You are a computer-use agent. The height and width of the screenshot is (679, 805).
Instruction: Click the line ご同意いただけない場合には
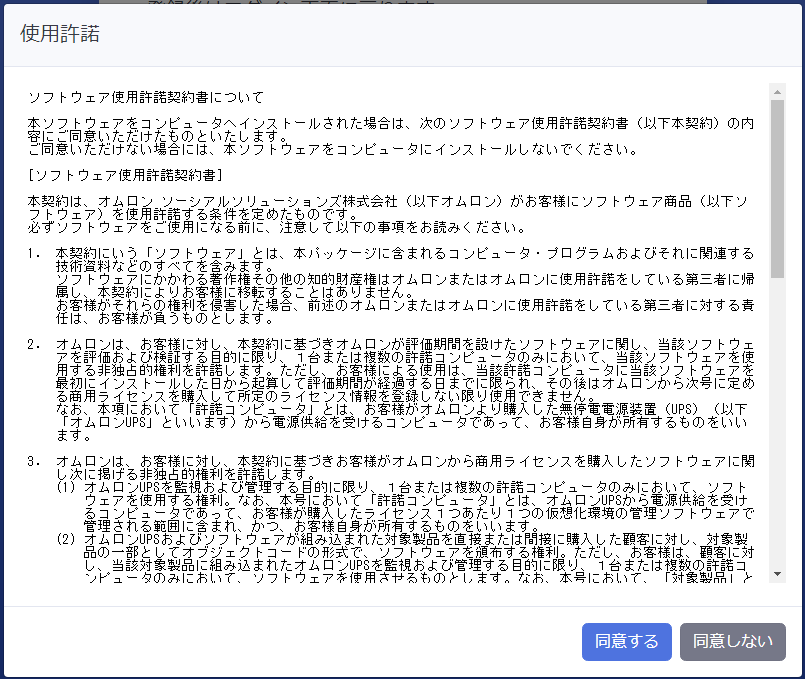point(333,149)
